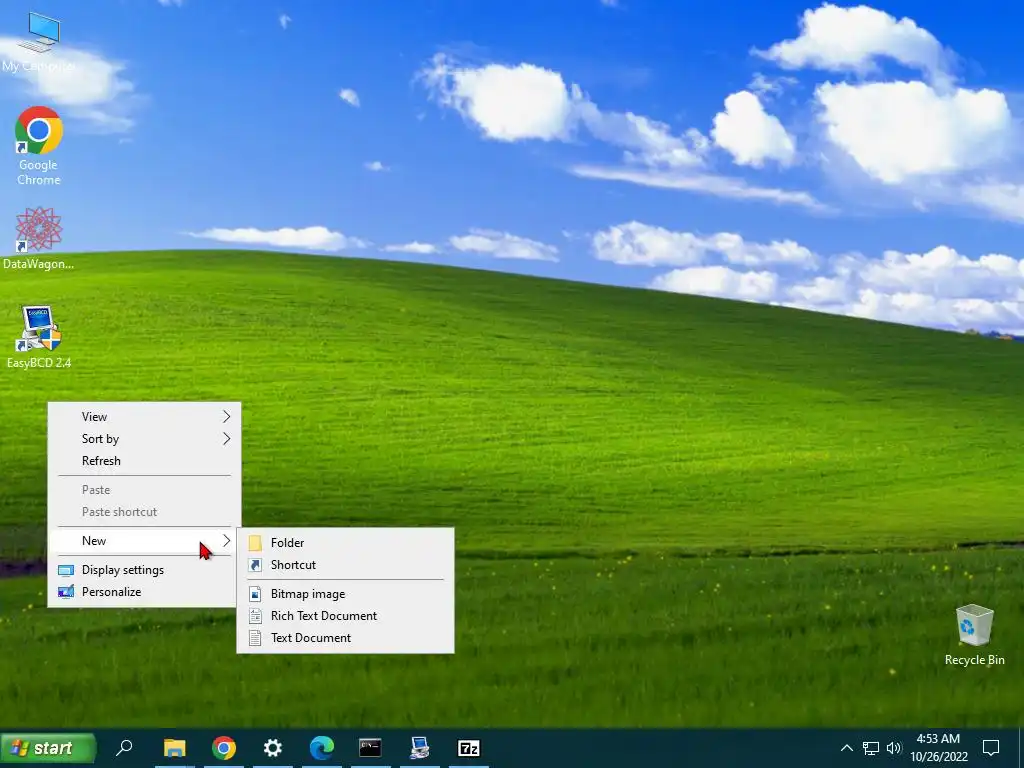Click the date 10/26/2022 in tray
The width and height of the screenshot is (1024, 768).
coord(938,757)
